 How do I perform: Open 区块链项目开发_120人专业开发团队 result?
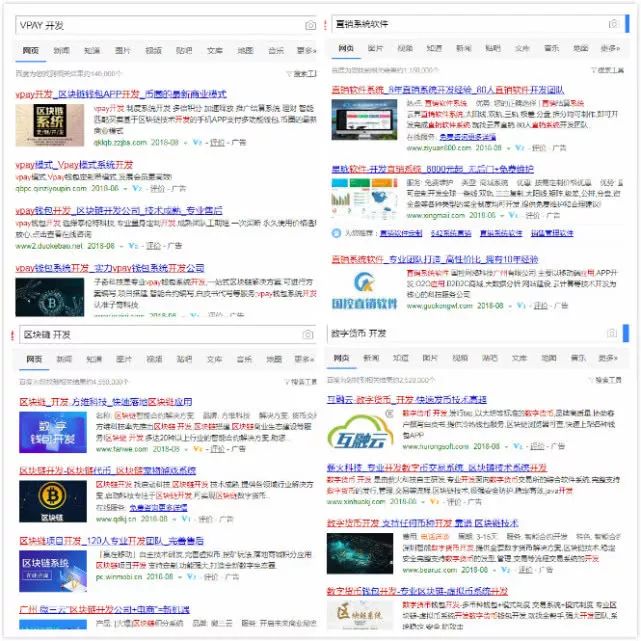(112, 541)
